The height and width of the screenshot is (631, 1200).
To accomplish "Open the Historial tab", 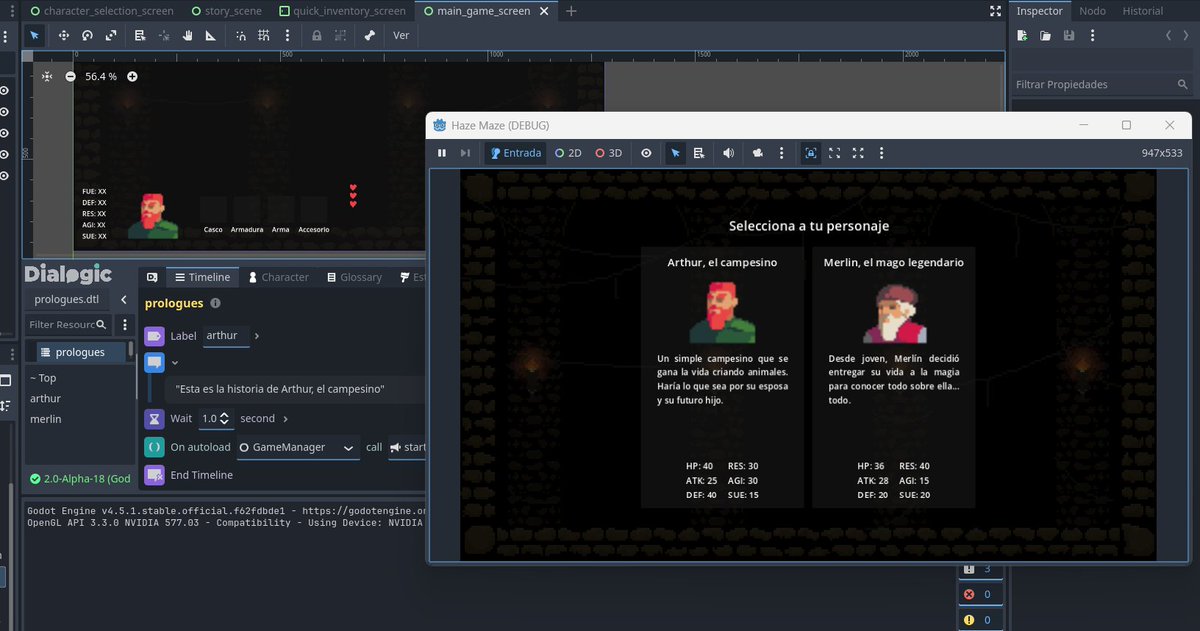I will [x=1142, y=11].
